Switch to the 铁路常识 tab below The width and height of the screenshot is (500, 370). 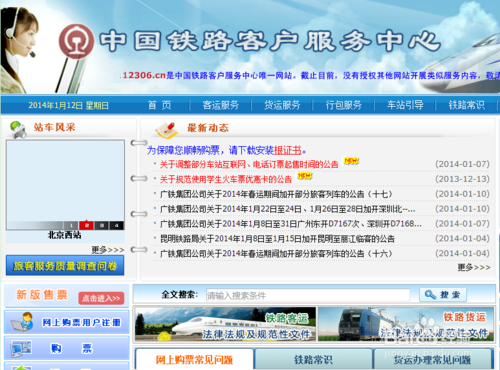pos(313,359)
